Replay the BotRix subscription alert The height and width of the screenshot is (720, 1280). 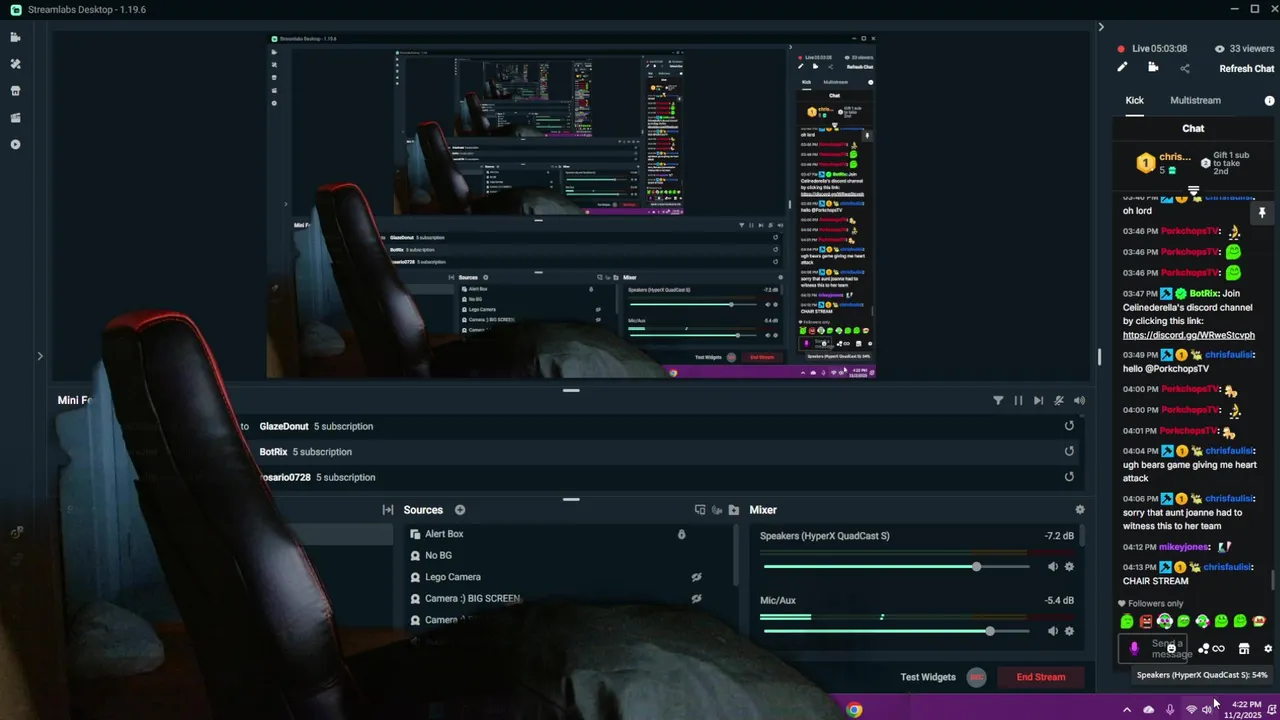(x=1069, y=451)
